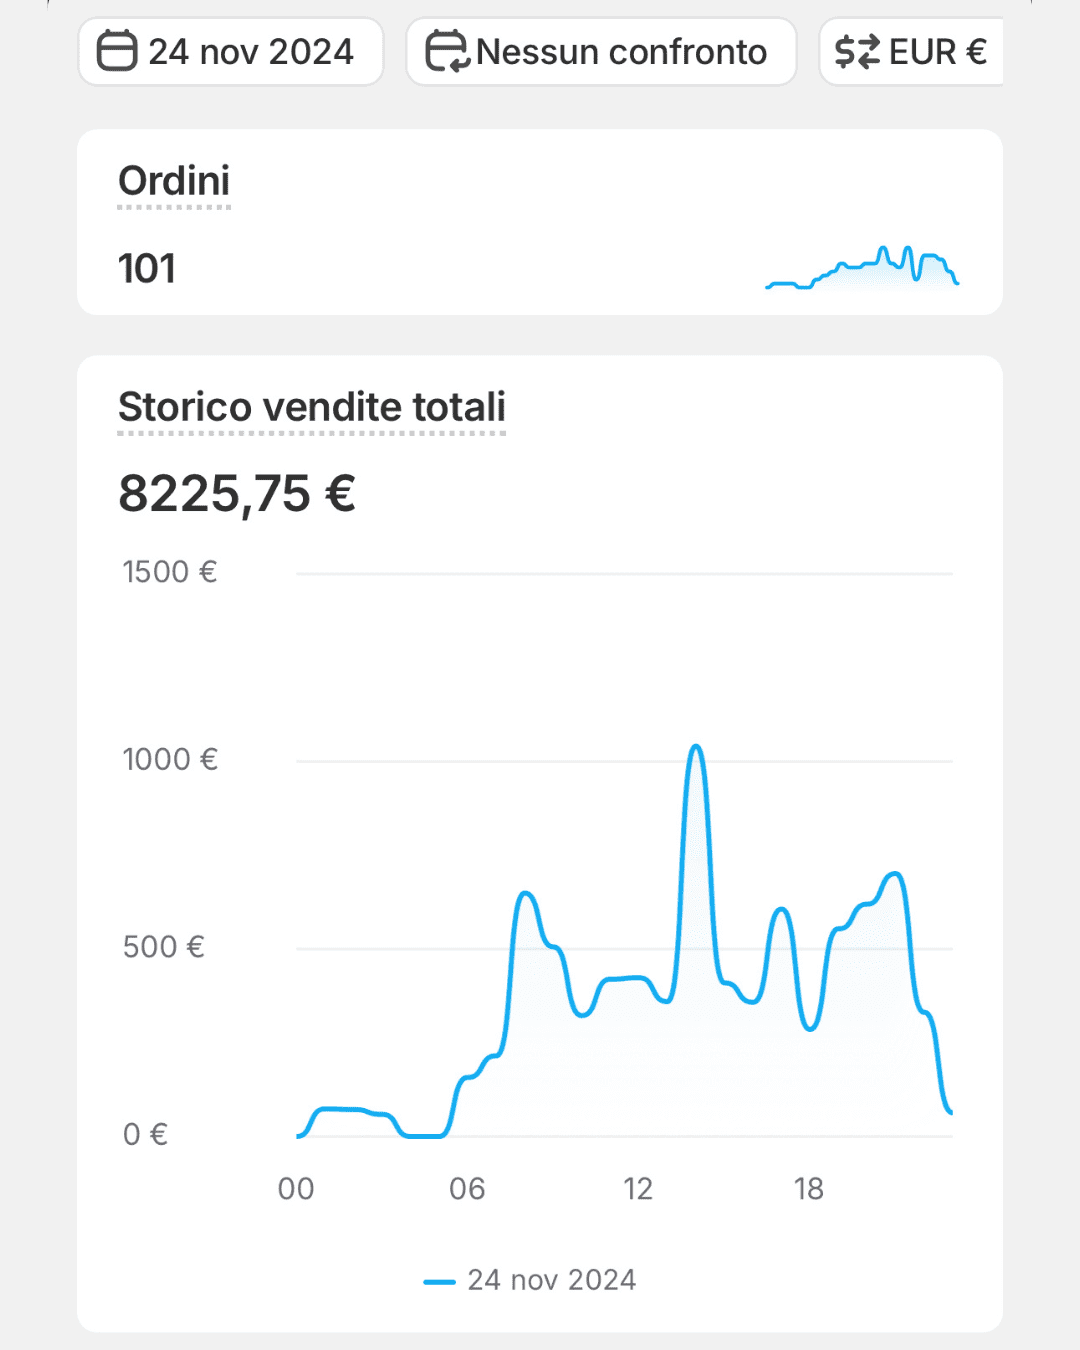Click the calendar icon in date filter
This screenshot has width=1080, height=1350.
[117, 51]
